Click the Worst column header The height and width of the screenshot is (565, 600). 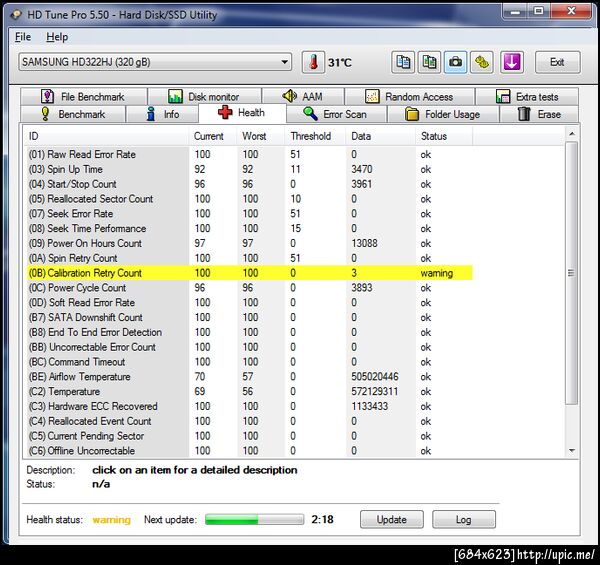(x=261, y=136)
